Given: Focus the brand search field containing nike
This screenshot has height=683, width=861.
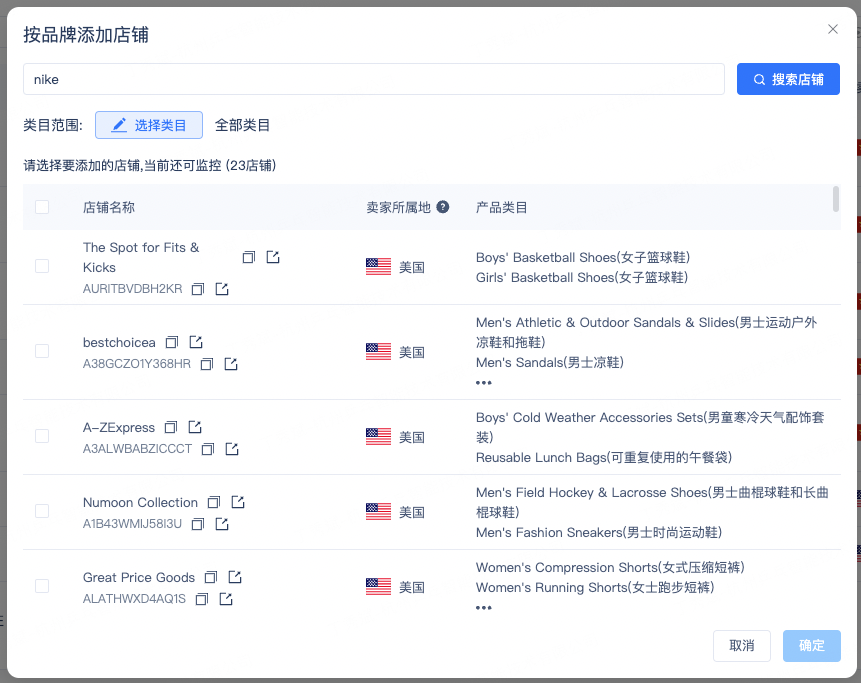Looking at the screenshot, I should click(373, 79).
